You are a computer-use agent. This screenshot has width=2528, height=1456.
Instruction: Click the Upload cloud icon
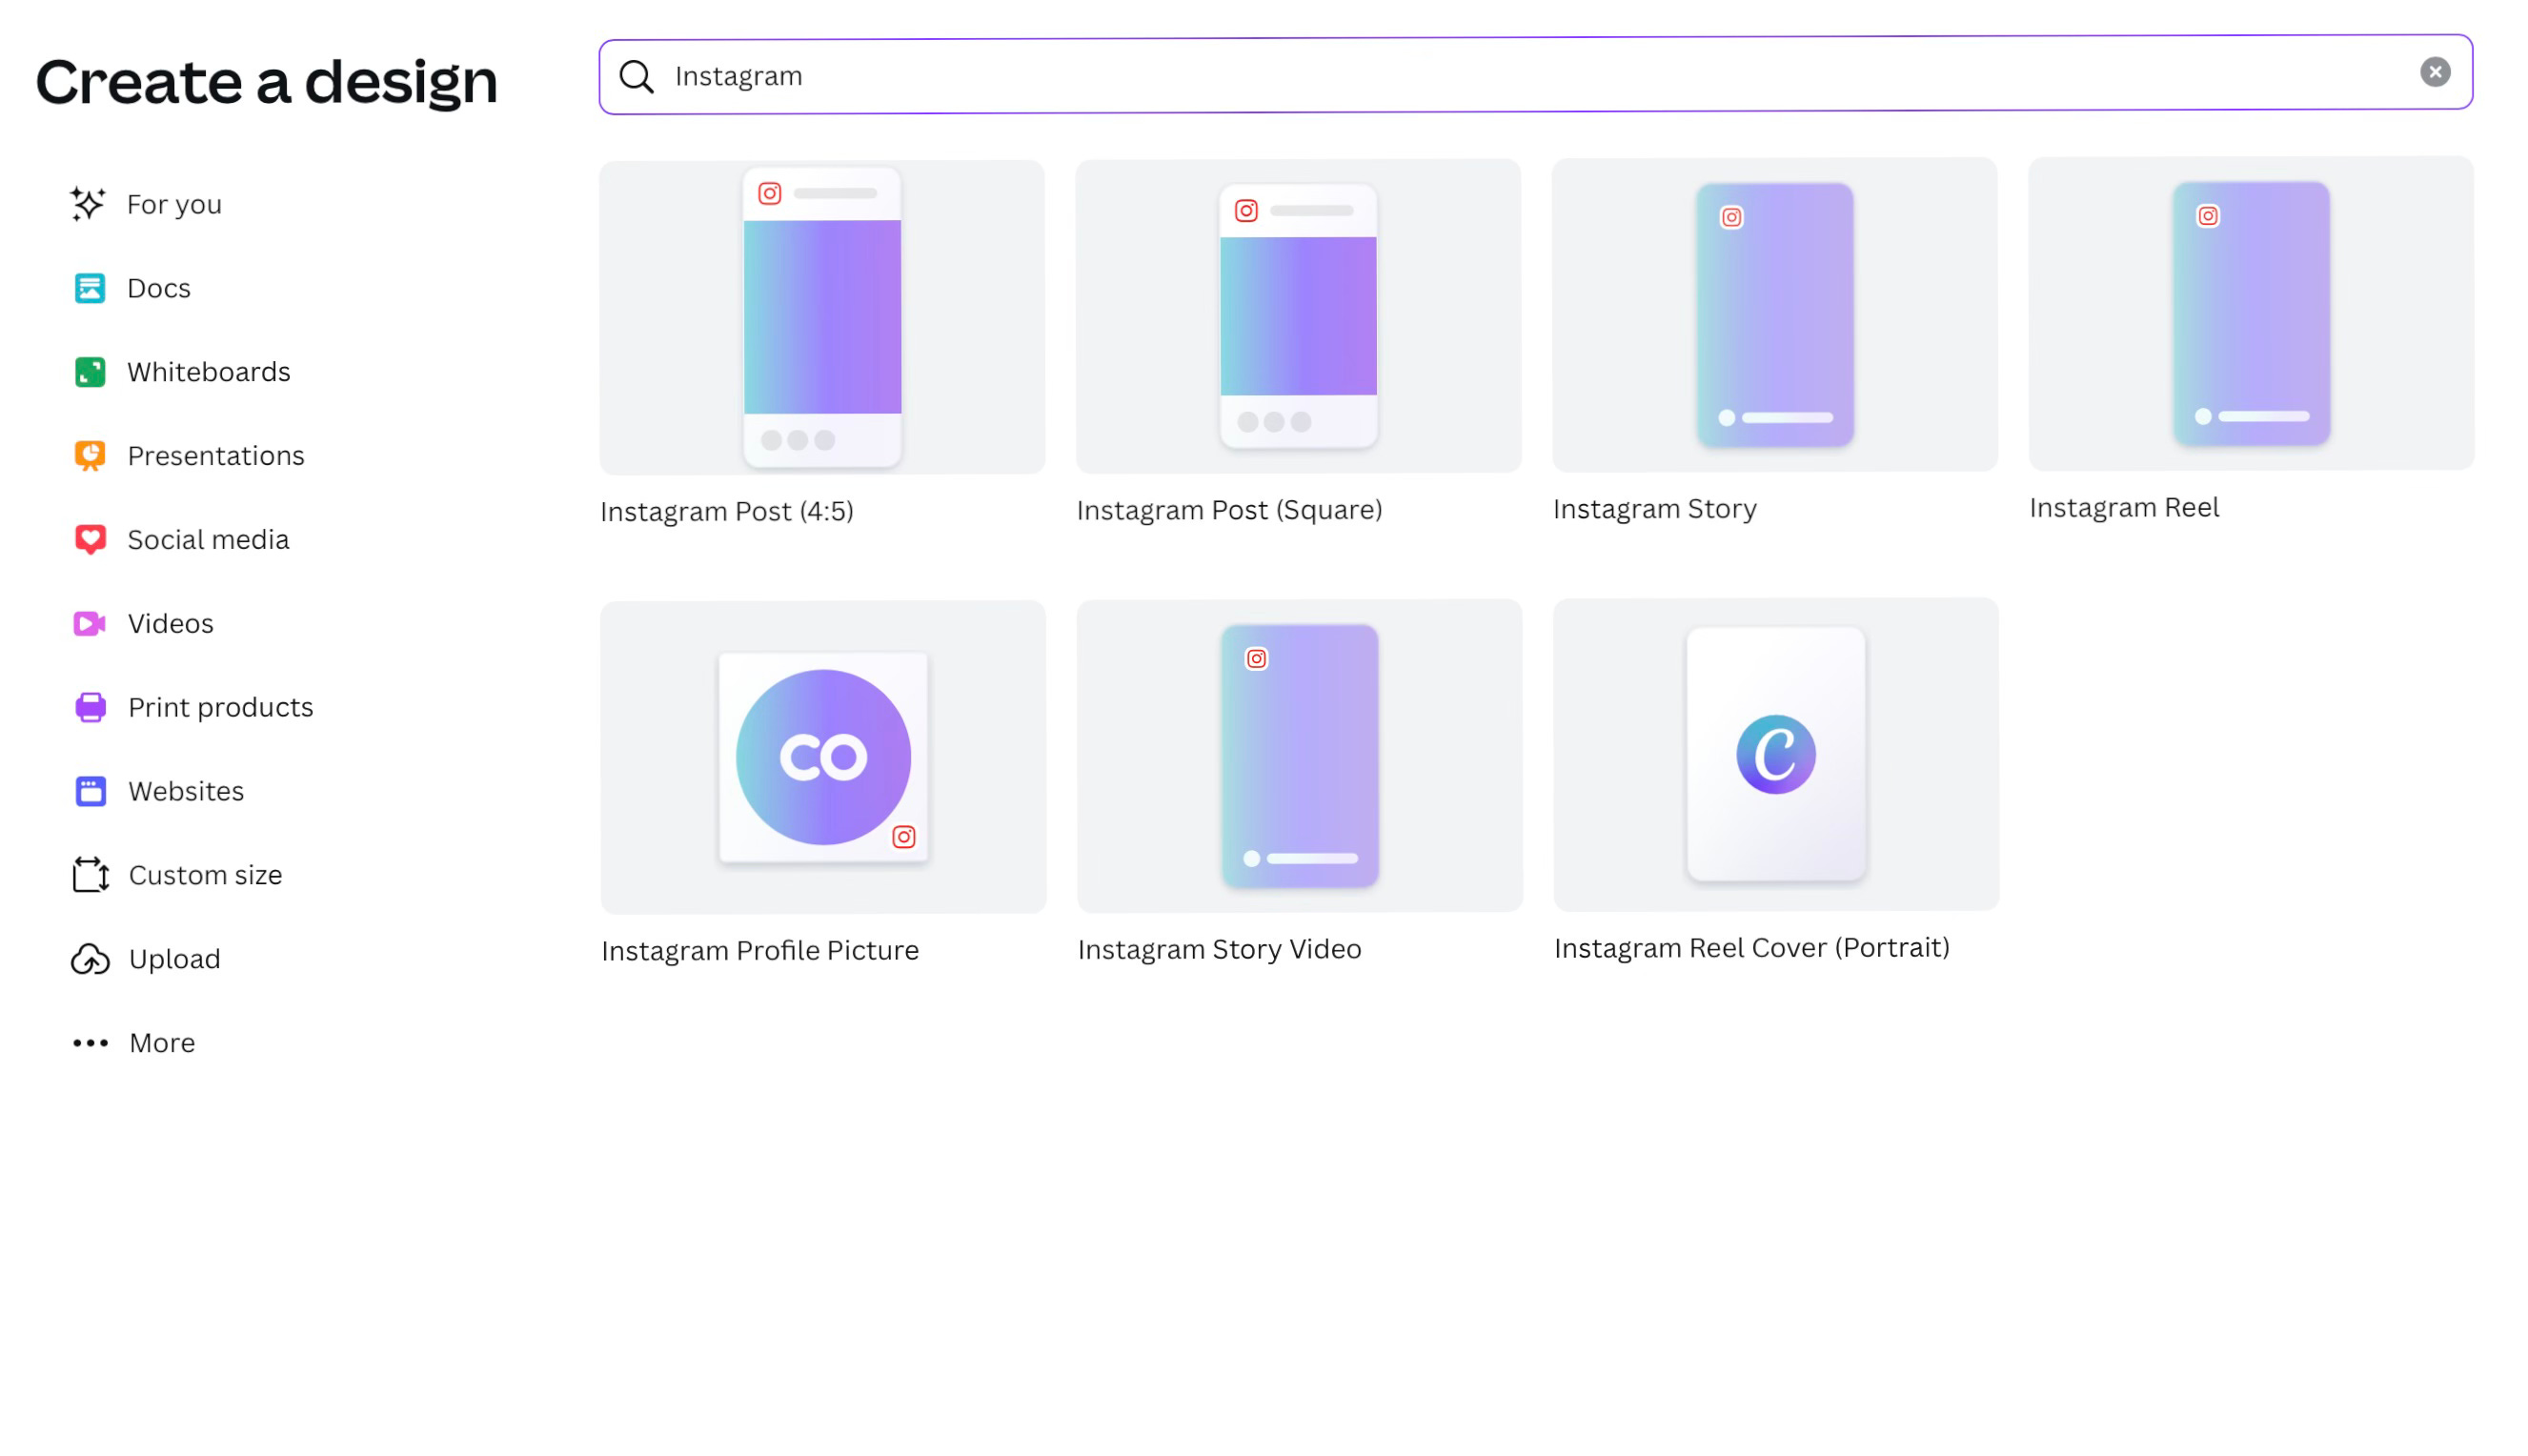(x=90, y=959)
